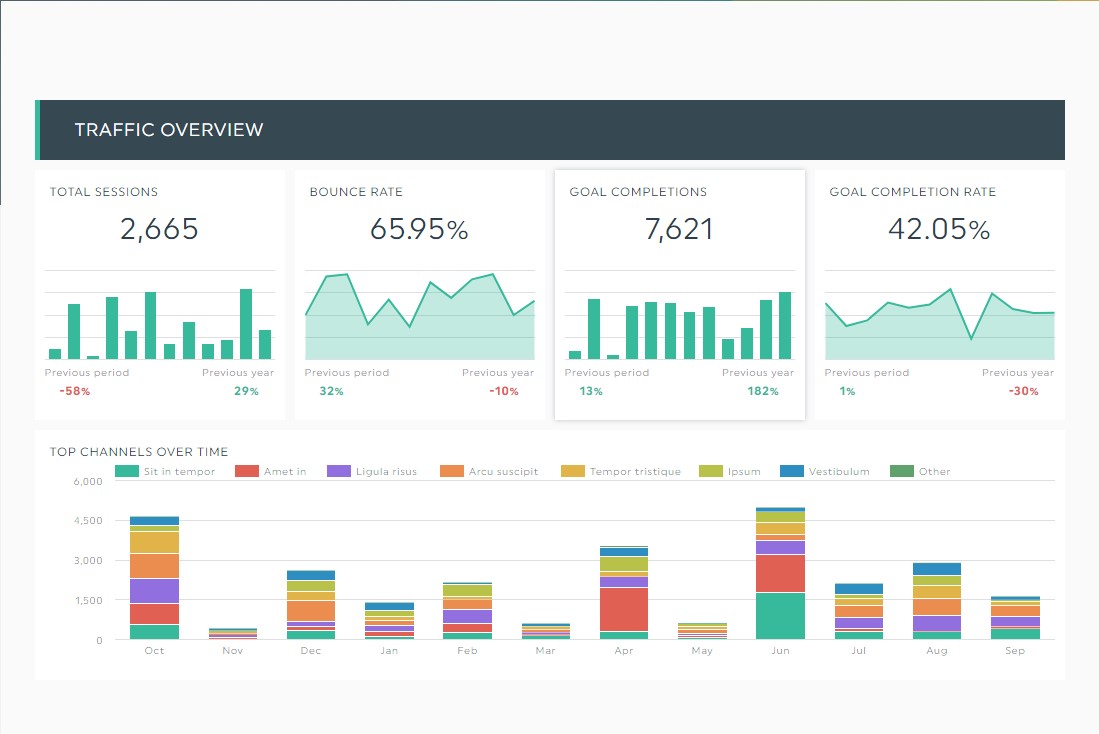
Task: Open the Total Sessions bar sparkline chart
Action: (x=160, y=315)
